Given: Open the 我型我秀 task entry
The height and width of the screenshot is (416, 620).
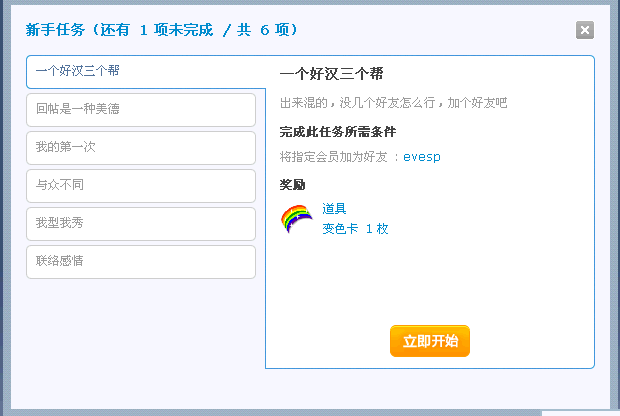Looking at the screenshot, I should [x=141, y=224].
